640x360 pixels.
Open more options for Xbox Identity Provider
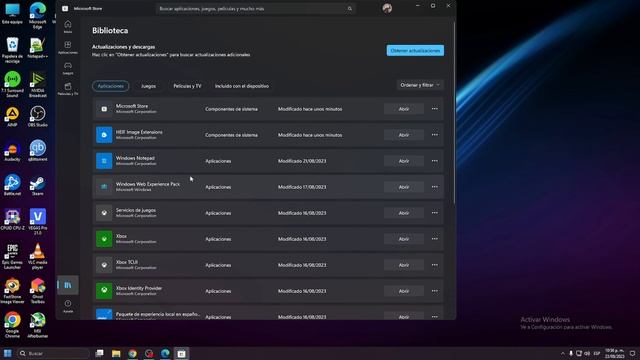pyautogui.click(x=435, y=291)
